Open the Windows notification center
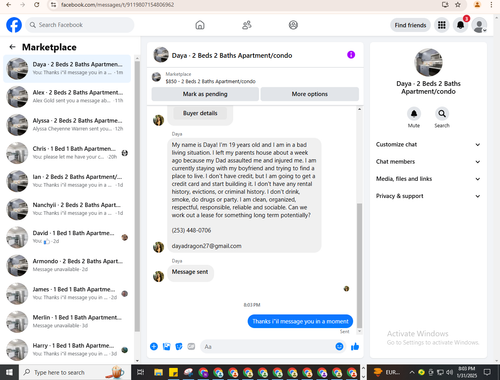The image size is (500, 380). coord(487,372)
